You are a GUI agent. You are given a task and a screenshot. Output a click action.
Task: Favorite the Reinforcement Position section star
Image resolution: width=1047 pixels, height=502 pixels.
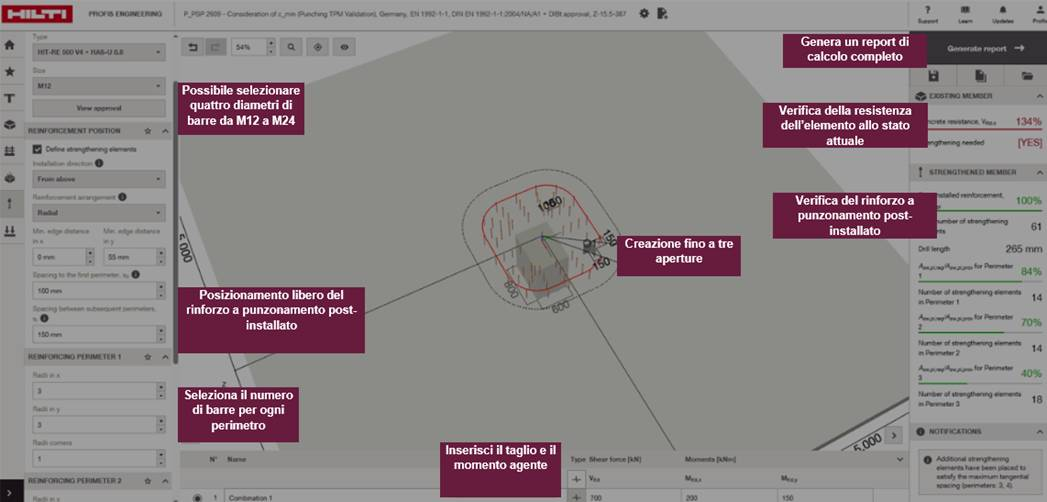(148, 131)
